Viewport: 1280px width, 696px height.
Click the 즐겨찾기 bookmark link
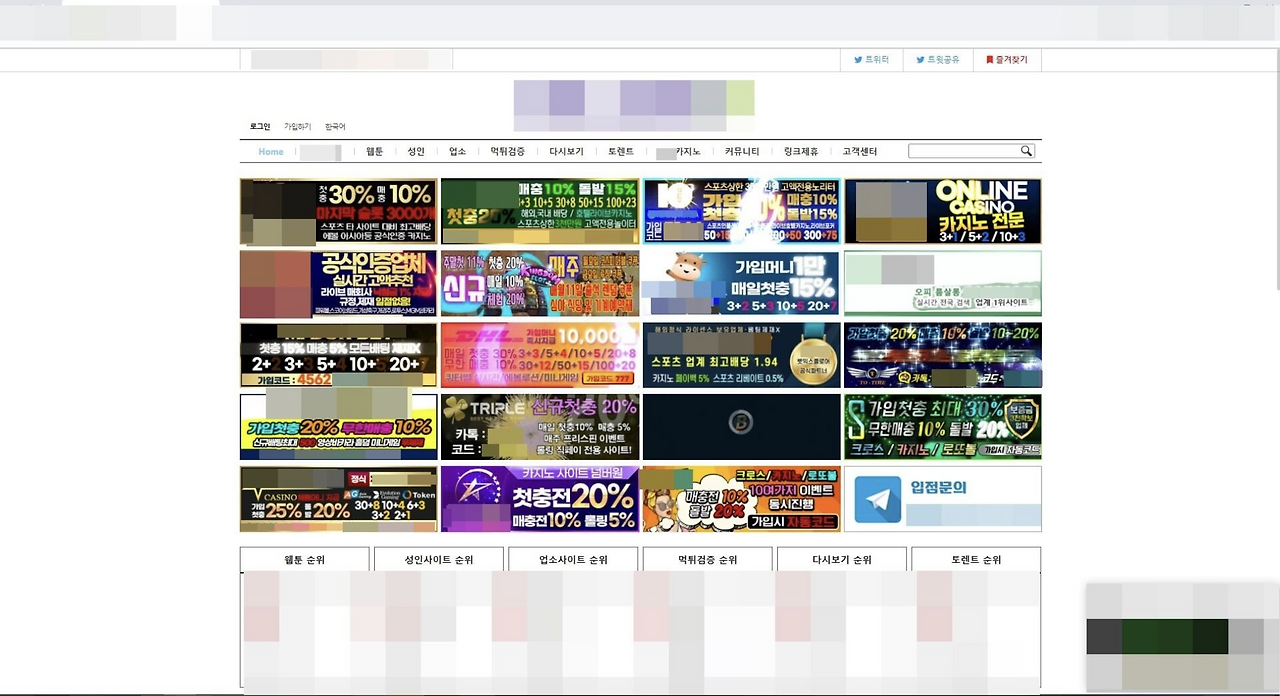(1006, 60)
